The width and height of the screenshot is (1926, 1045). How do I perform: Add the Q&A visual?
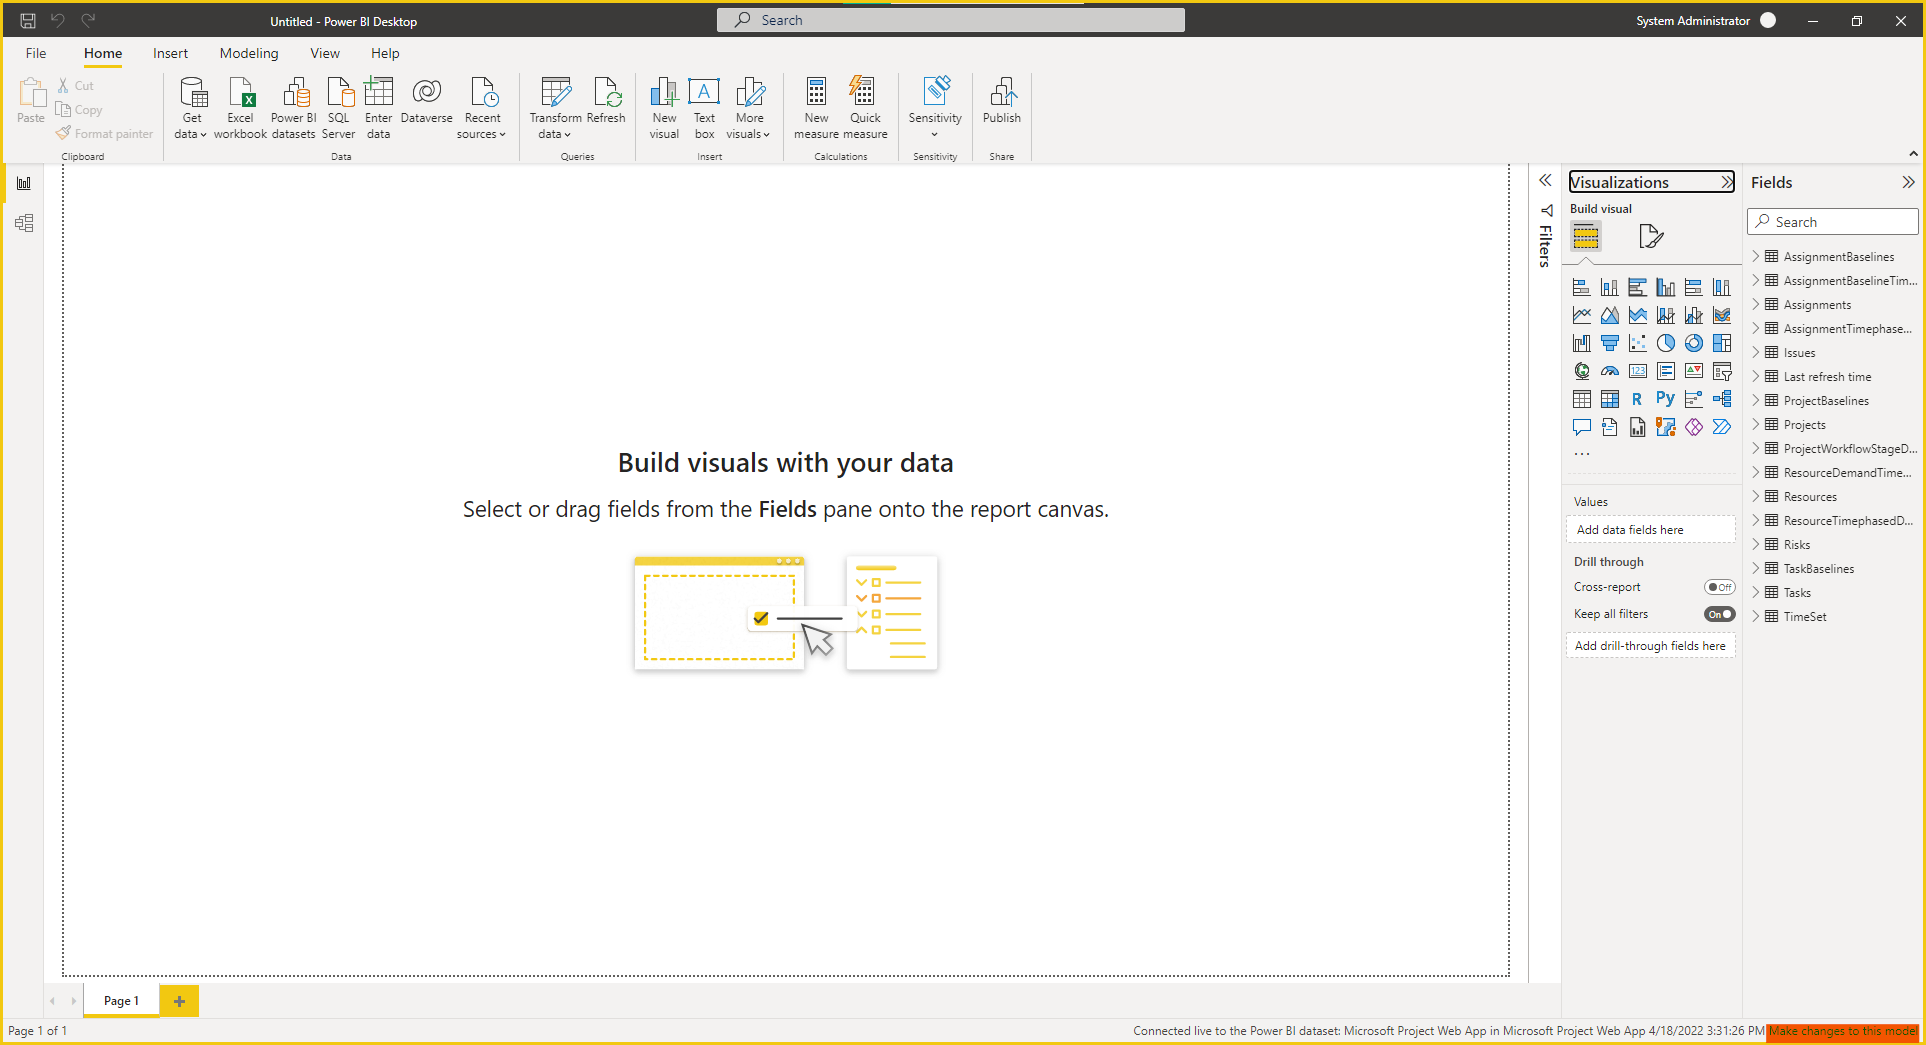(1581, 427)
